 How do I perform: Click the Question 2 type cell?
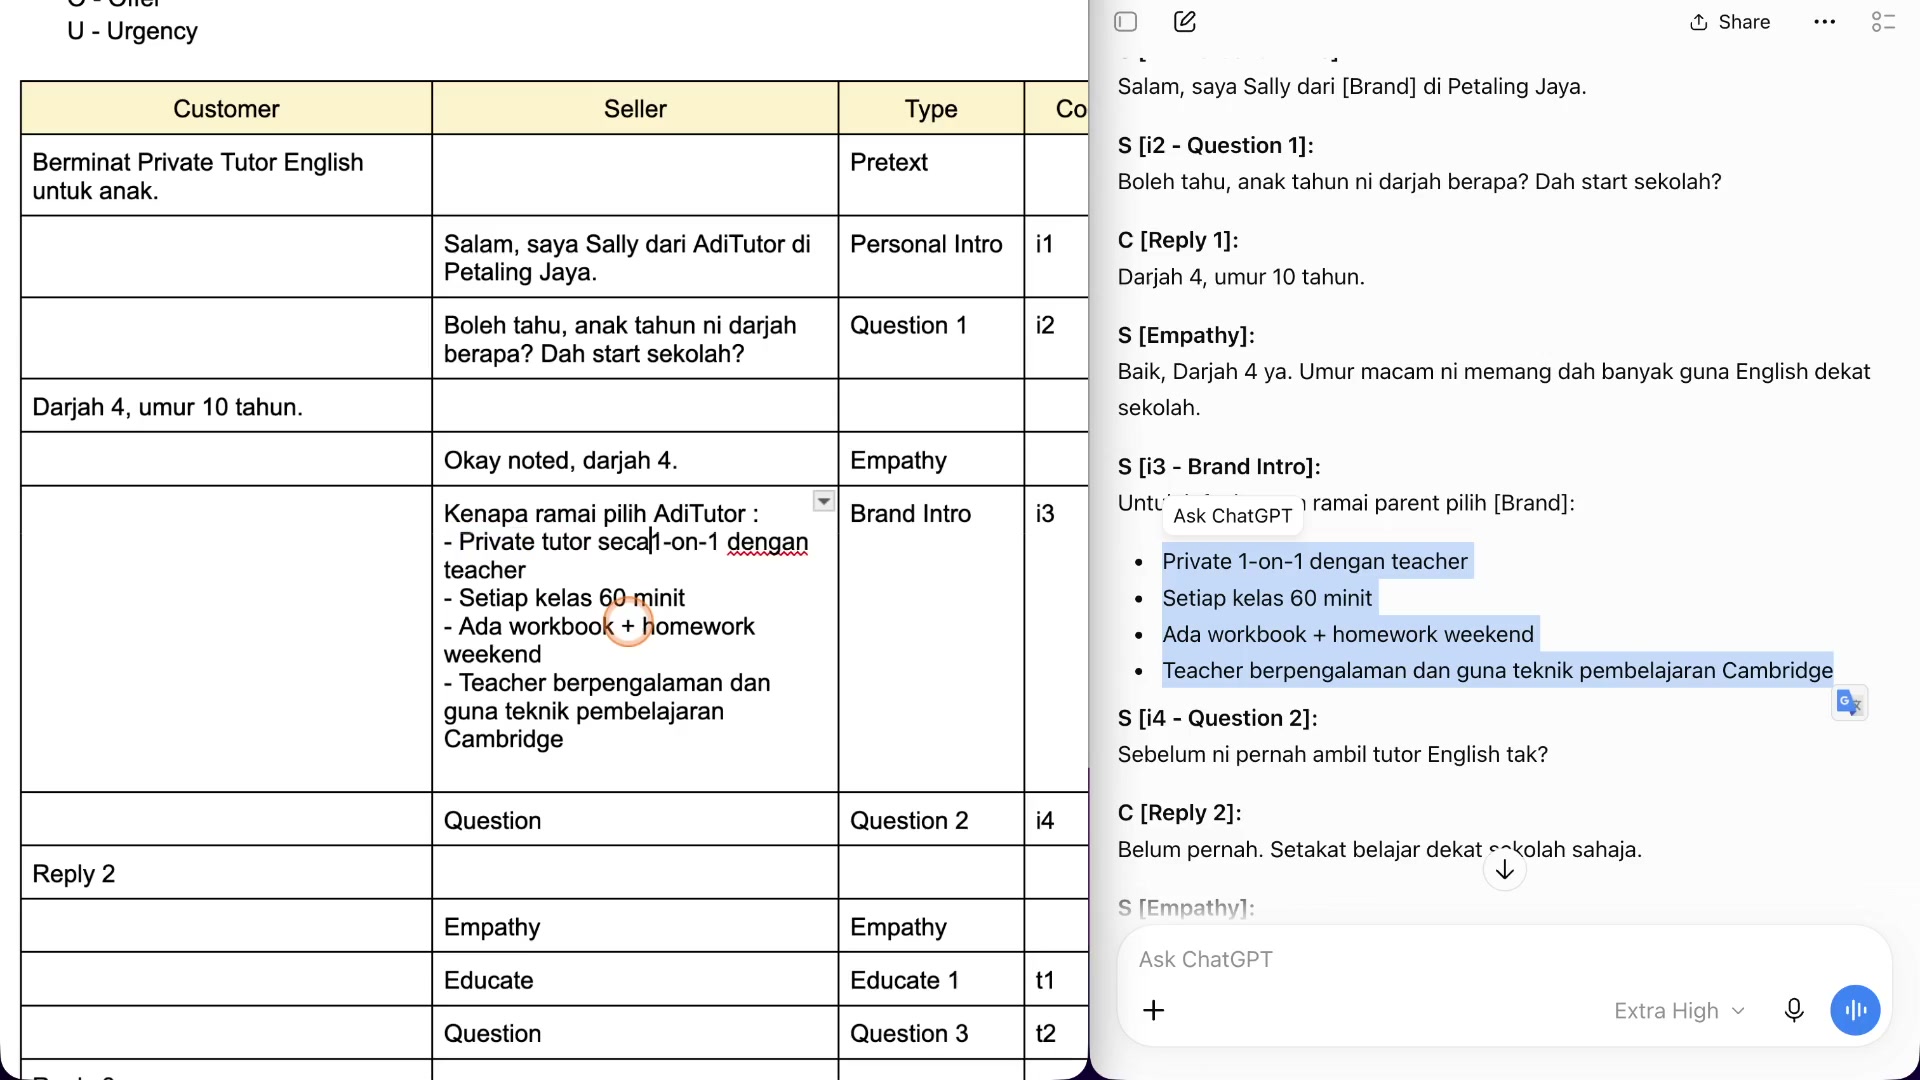click(931, 820)
